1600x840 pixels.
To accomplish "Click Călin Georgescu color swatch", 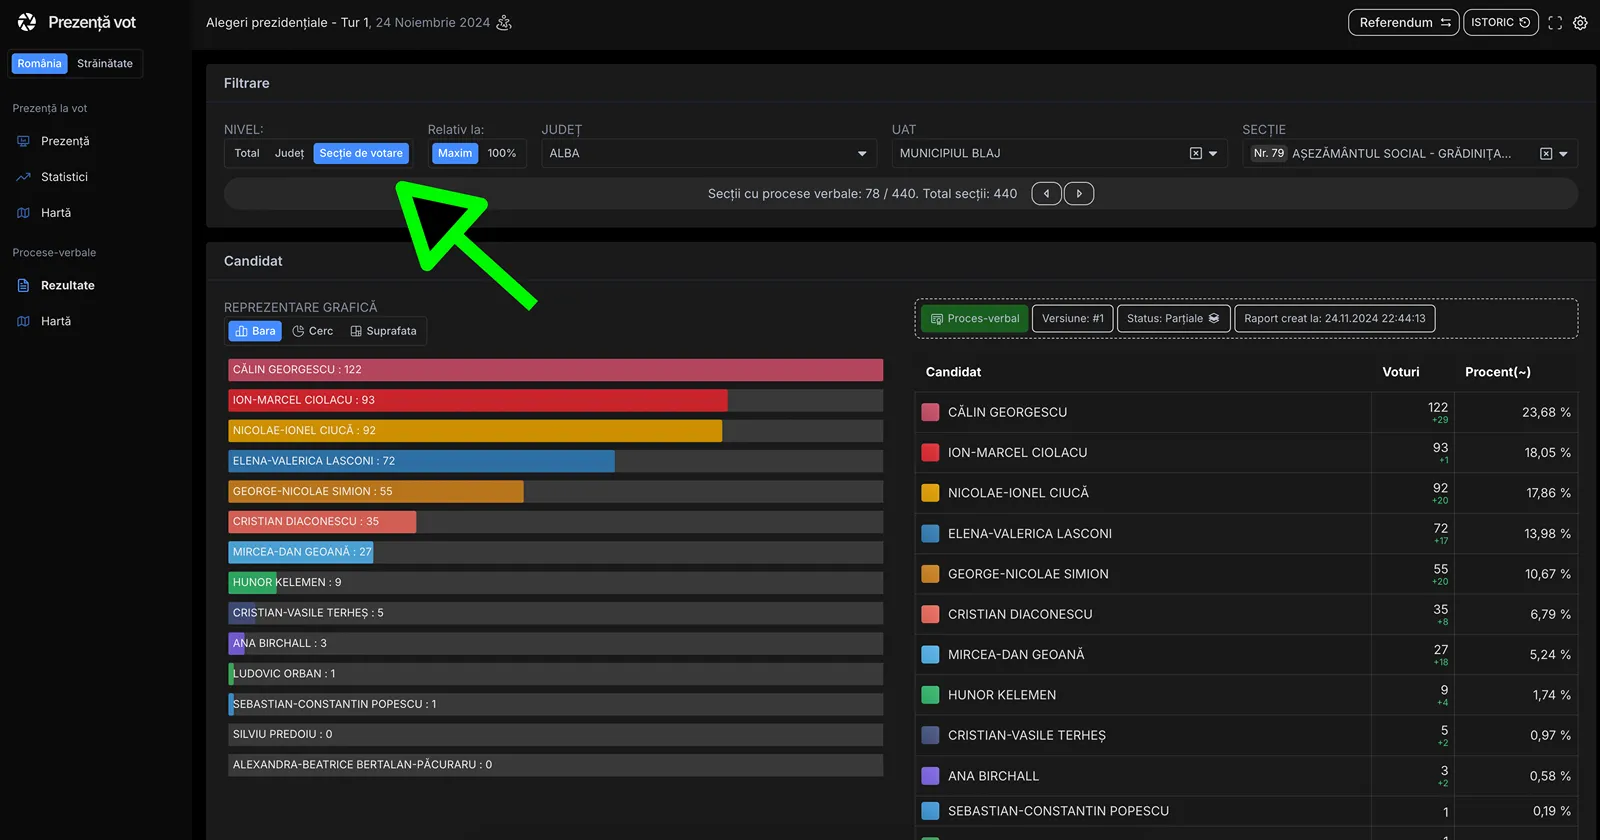I will [x=930, y=412].
